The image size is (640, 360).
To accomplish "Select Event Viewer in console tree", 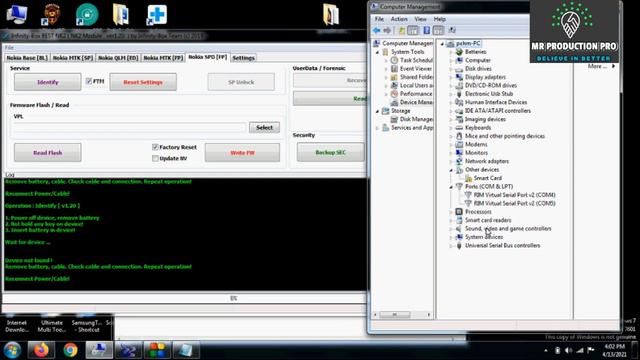I will (x=416, y=69).
